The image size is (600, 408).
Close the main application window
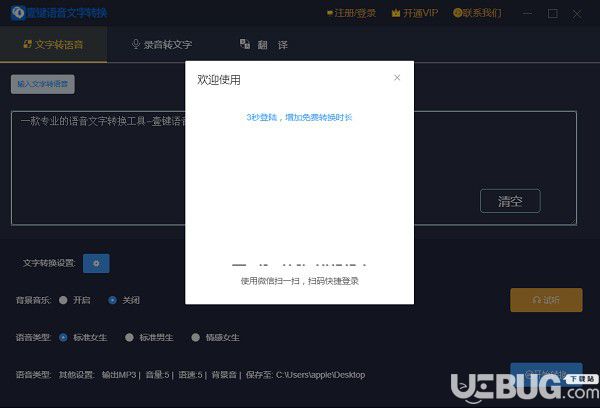pos(577,15)
